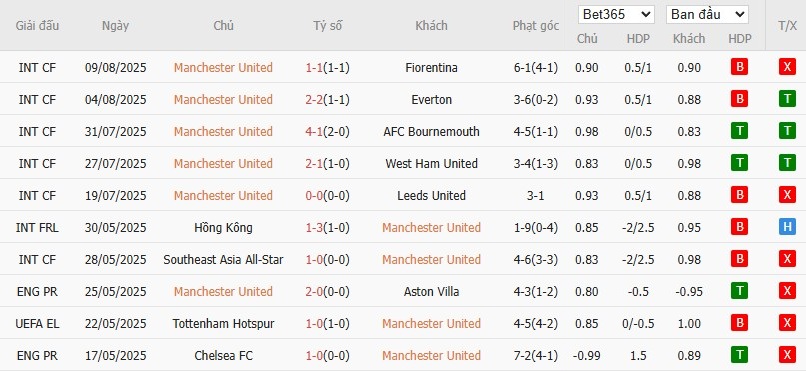Select Manchester United in the 09/08/2025 row
This screenshot has width=806, height=371.
223,68
